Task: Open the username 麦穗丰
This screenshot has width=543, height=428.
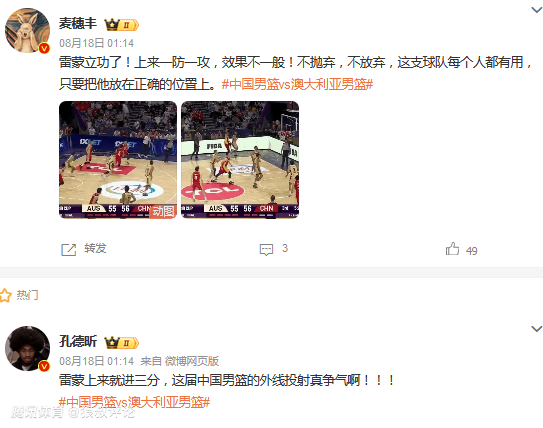Action: 78,24
